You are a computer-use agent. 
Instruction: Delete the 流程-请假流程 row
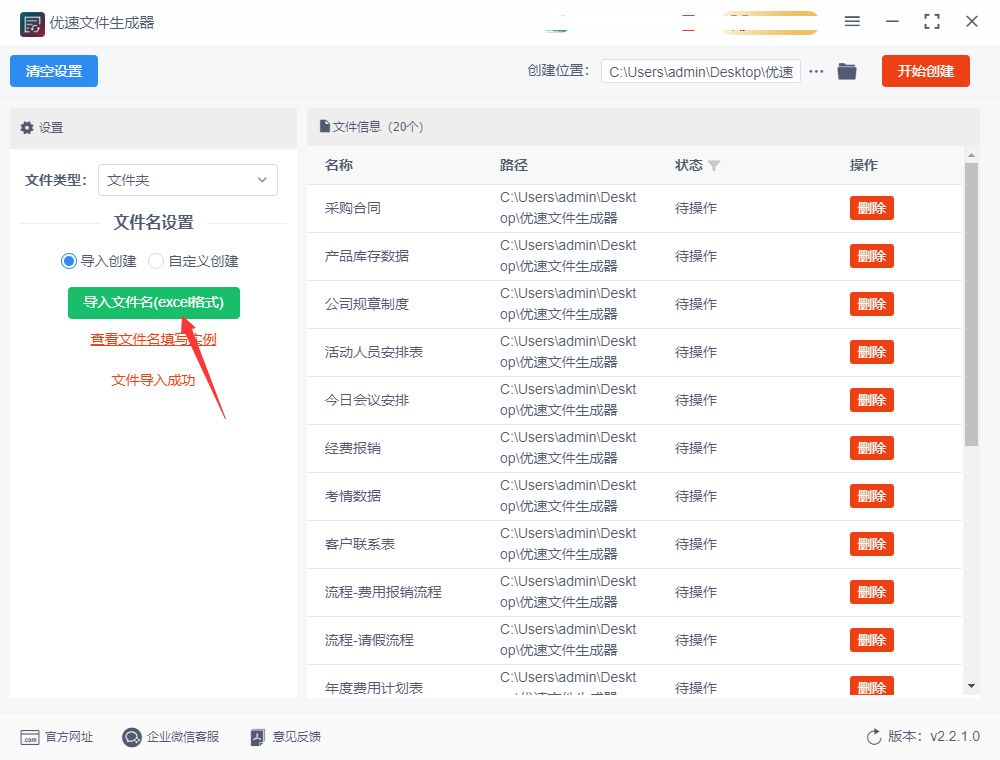click(x=871, y=640)
